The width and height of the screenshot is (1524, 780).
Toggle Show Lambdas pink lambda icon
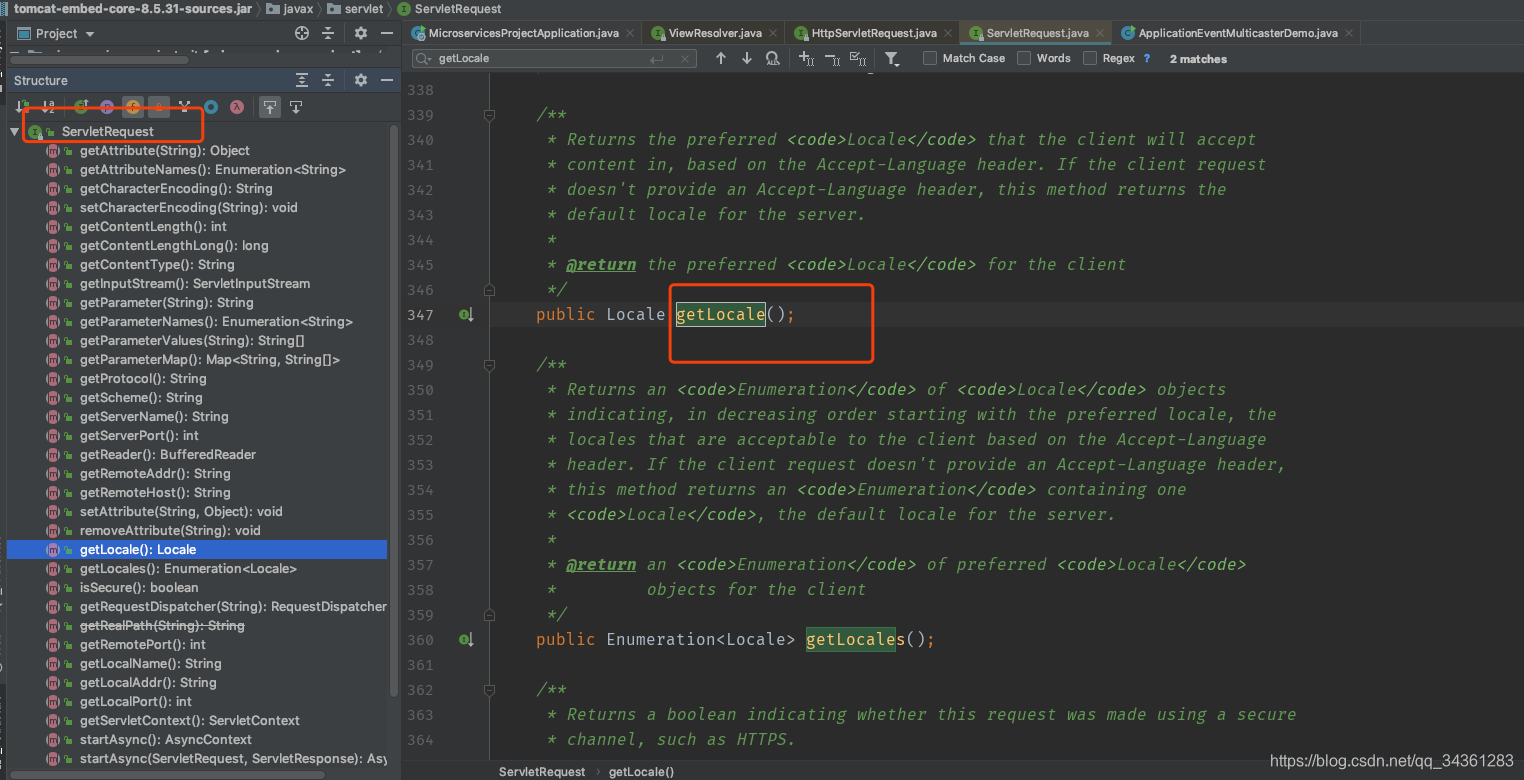tap(237, 106)
